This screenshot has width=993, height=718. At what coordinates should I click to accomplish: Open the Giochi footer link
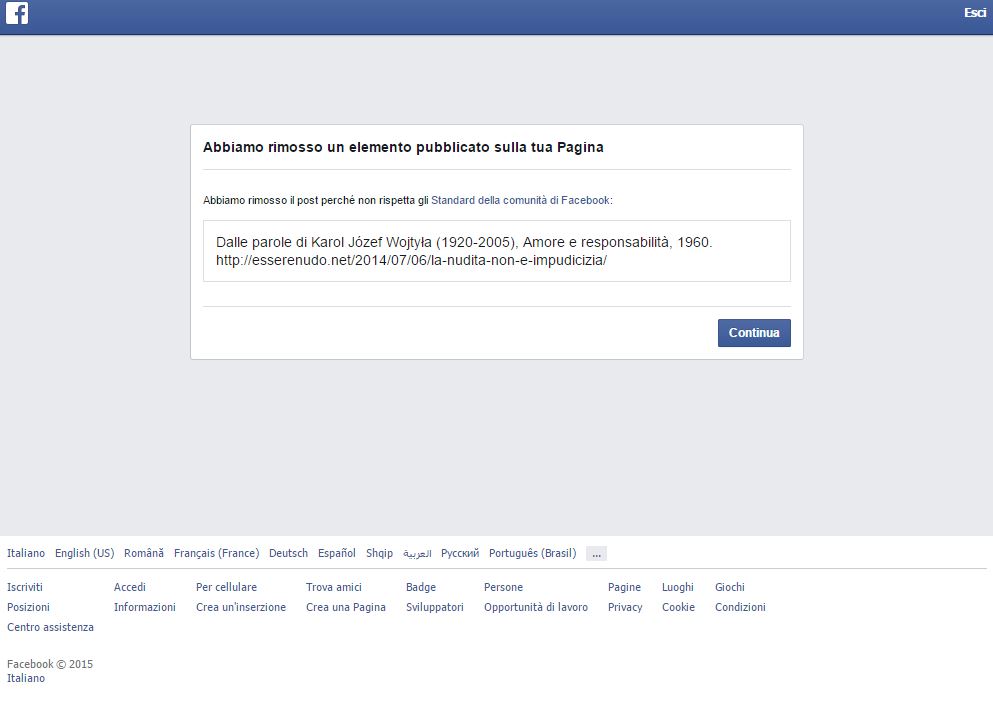tap(730, 588)
